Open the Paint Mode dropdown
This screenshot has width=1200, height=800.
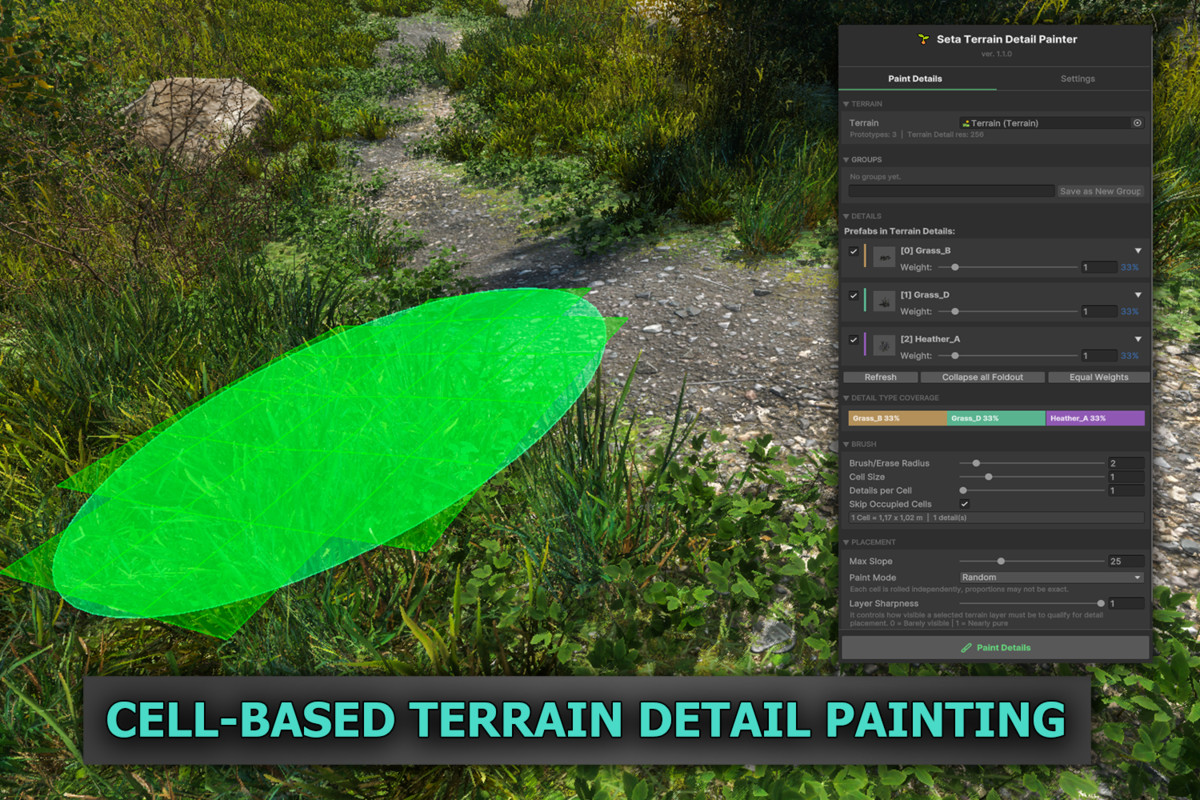point(1051,577)
